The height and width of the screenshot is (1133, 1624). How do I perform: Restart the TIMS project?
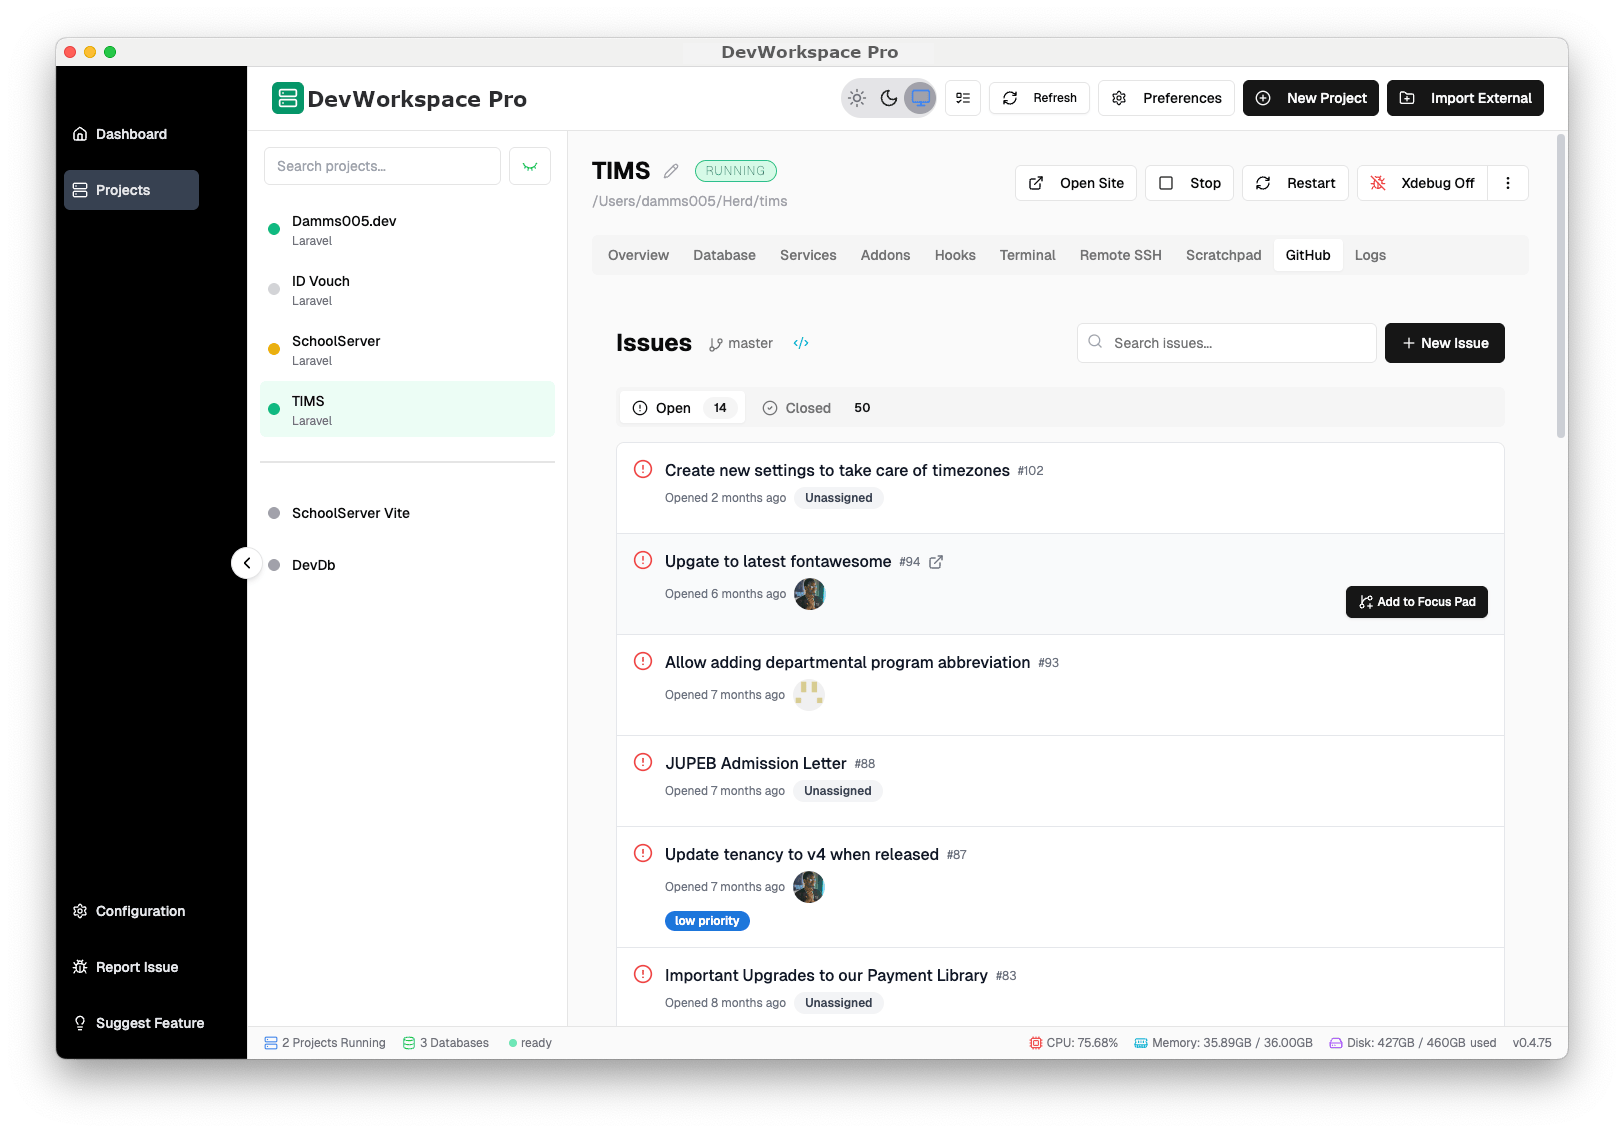[1295, 183]
